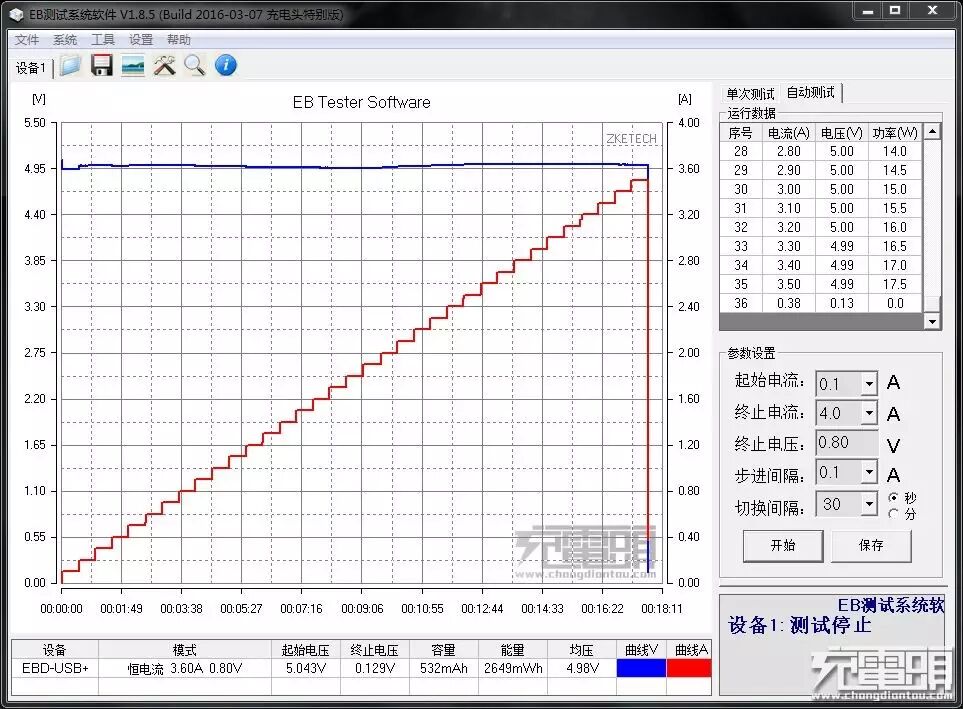Switch to the 自动测试 tab
This screenshot has height=709, width=963.
(811, 93)
